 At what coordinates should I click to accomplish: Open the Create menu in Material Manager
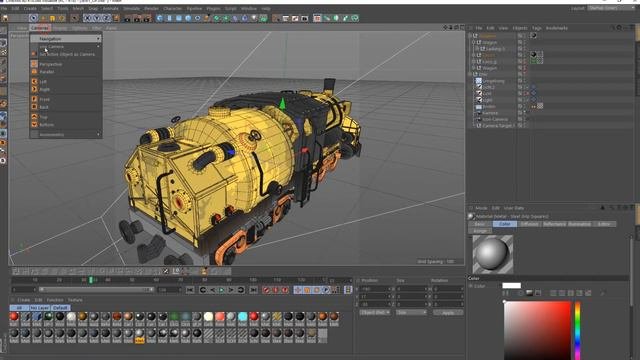pos(23,300)
